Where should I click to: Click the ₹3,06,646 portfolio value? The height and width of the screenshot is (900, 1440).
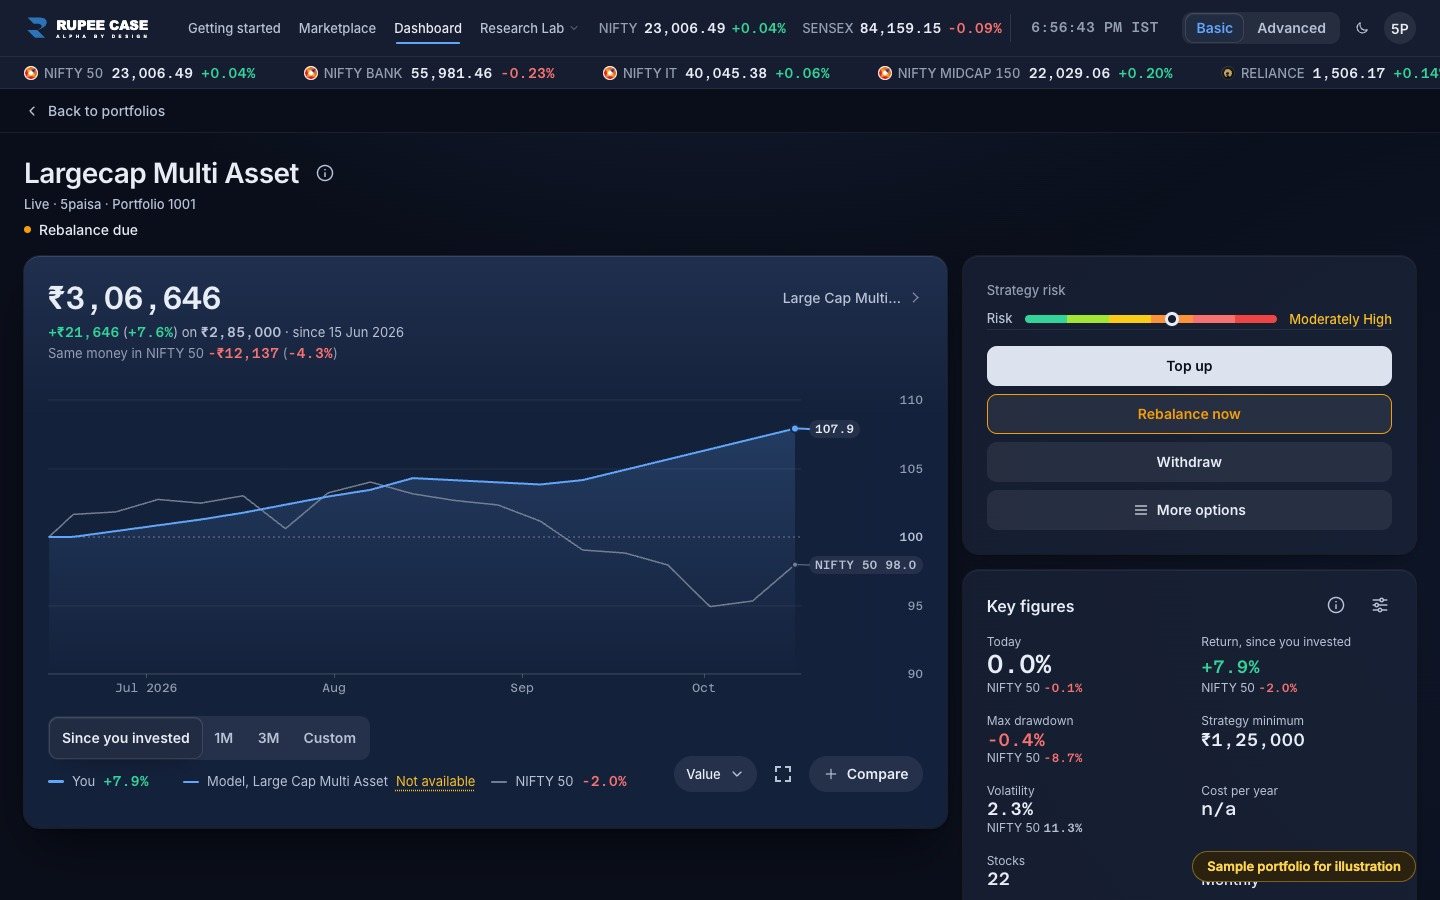point(135,298)
